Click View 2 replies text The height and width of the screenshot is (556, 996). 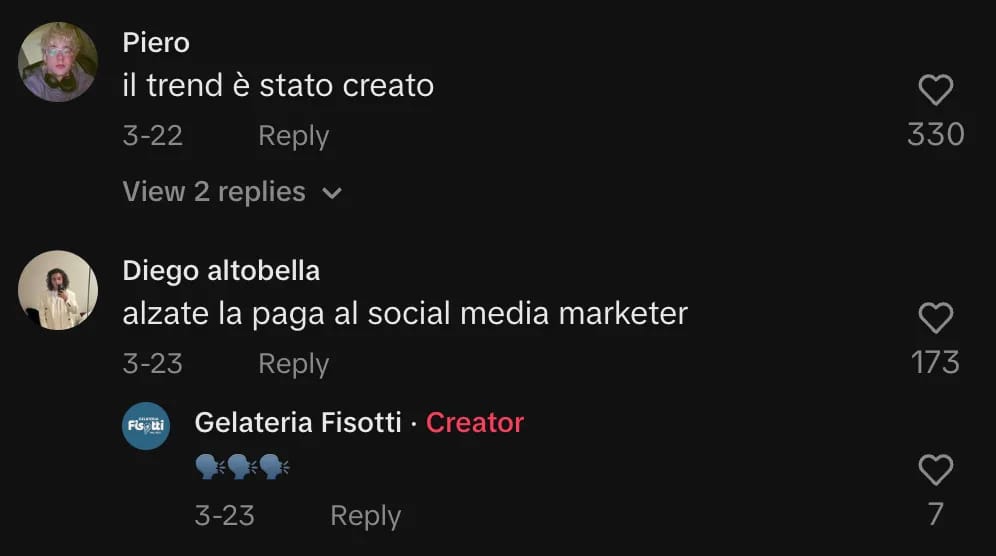[214, 192]
